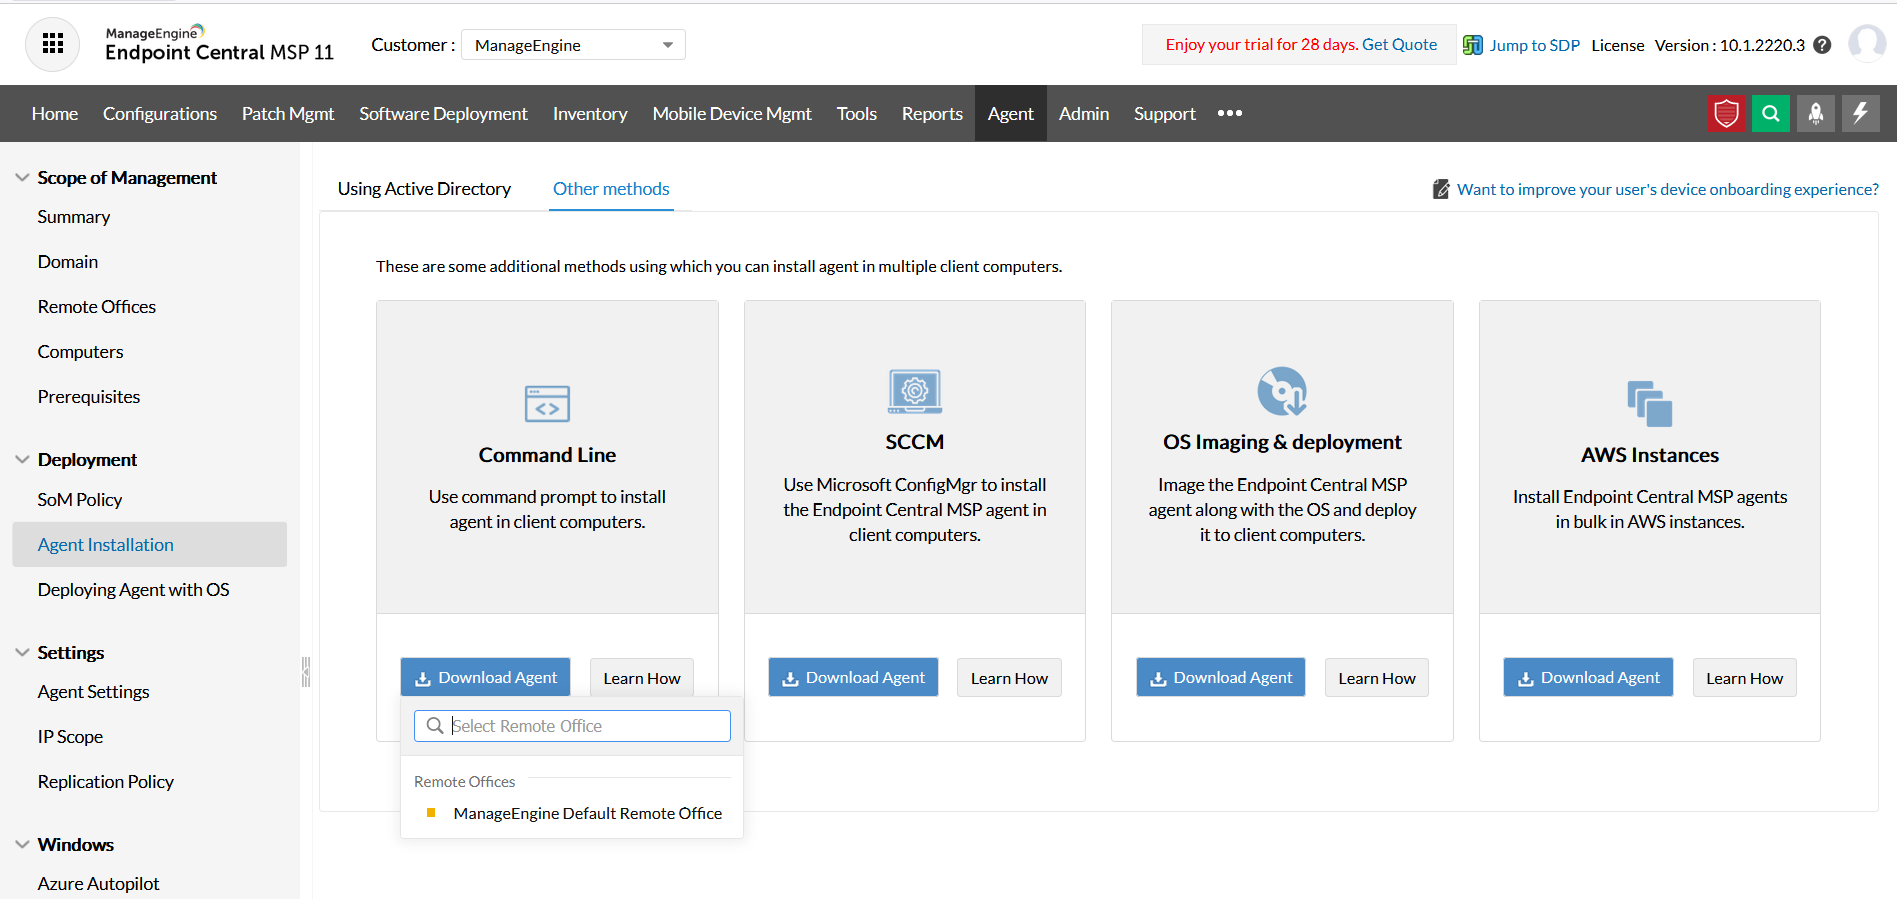
Task: Open Software Deployment menu
Action: point(443,114)
